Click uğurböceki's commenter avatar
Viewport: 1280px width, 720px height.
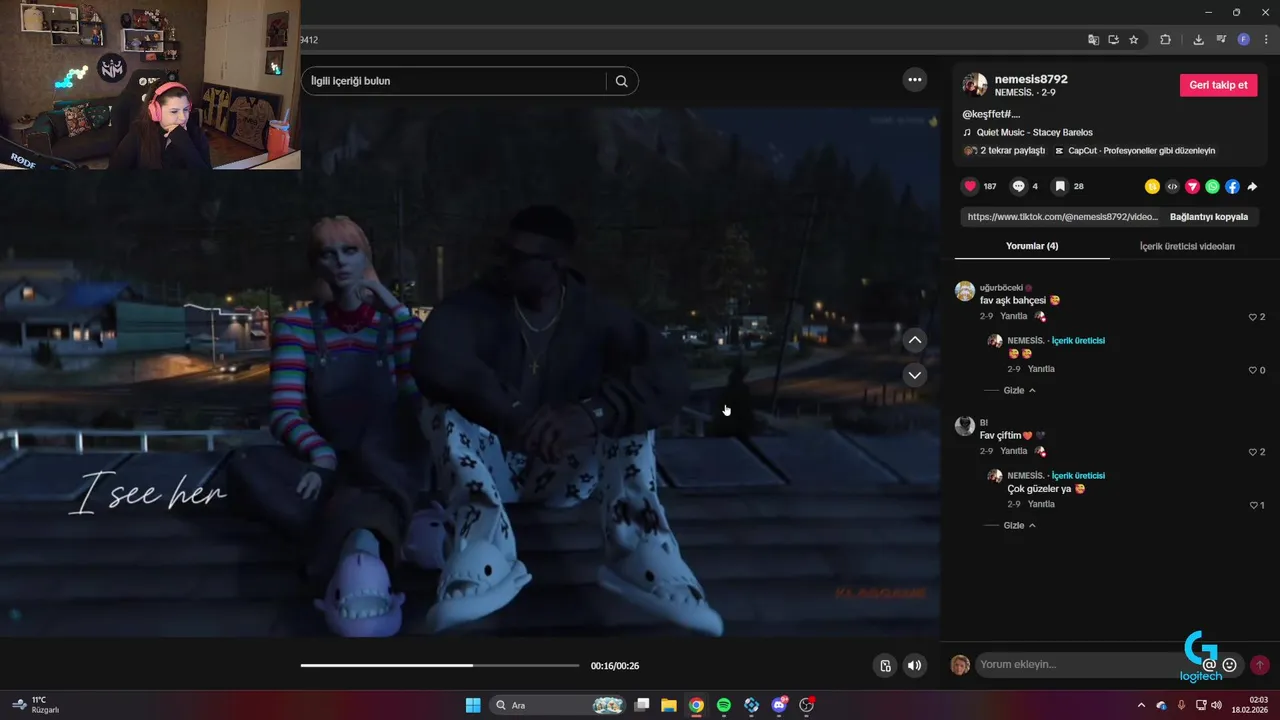tap(965, 291)
